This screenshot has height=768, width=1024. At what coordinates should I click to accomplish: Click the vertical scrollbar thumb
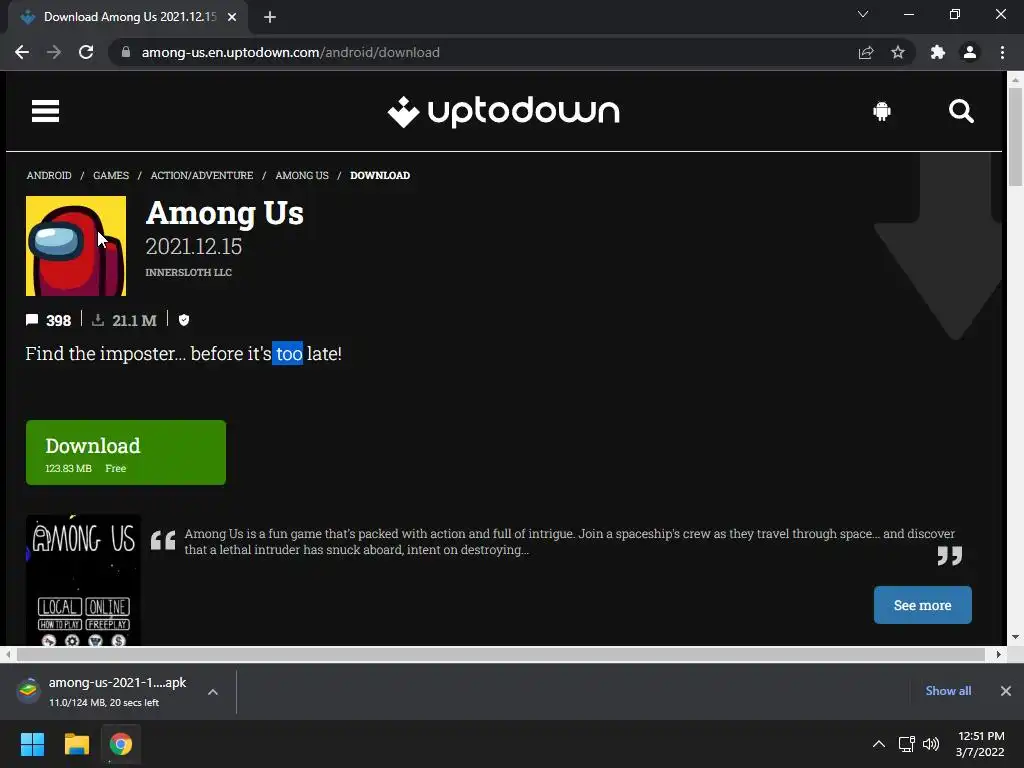point(1016,136)
